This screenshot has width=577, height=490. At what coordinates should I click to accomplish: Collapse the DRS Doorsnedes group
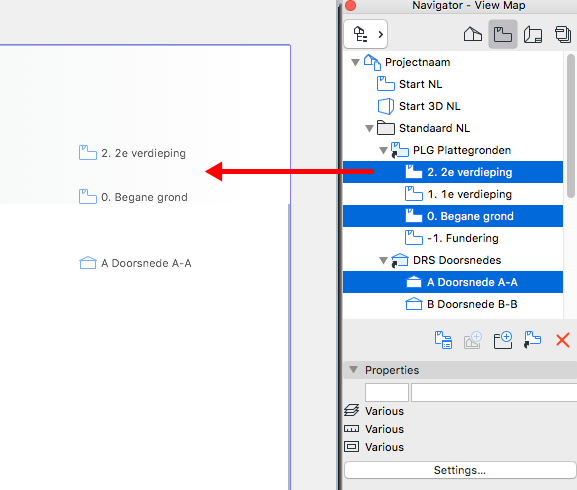point(383,260)
